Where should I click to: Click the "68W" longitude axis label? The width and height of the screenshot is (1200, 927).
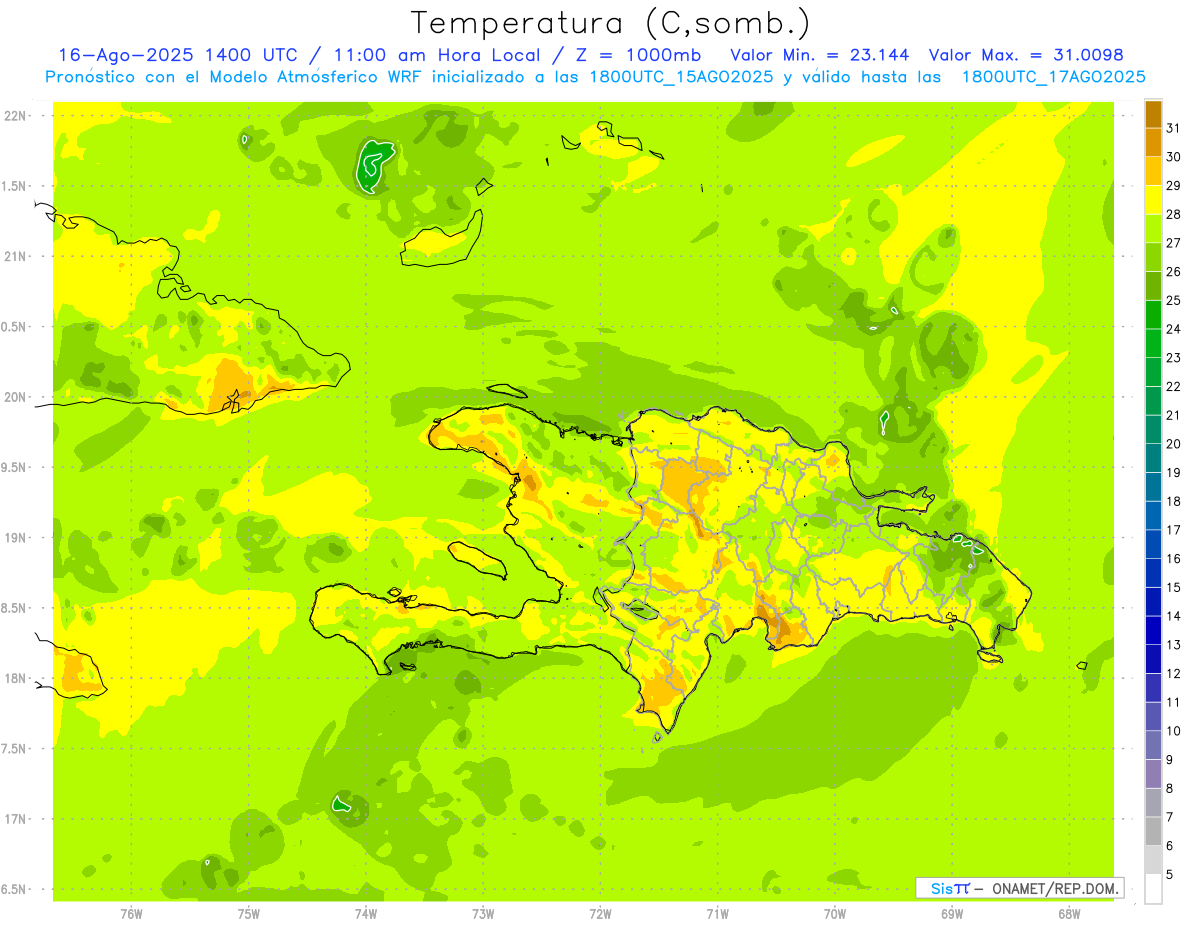1069,914
